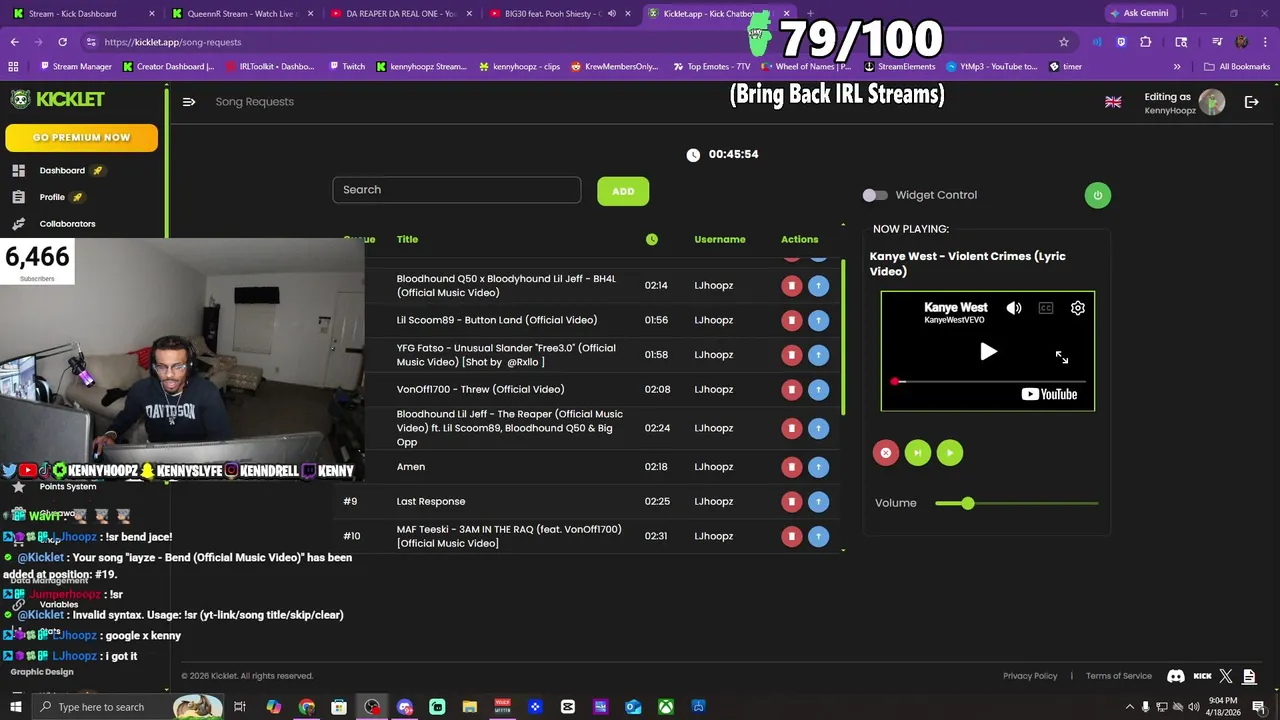Click the duration clock column header icon
This screenshot has height=720, width=1280.
point(652,239)
